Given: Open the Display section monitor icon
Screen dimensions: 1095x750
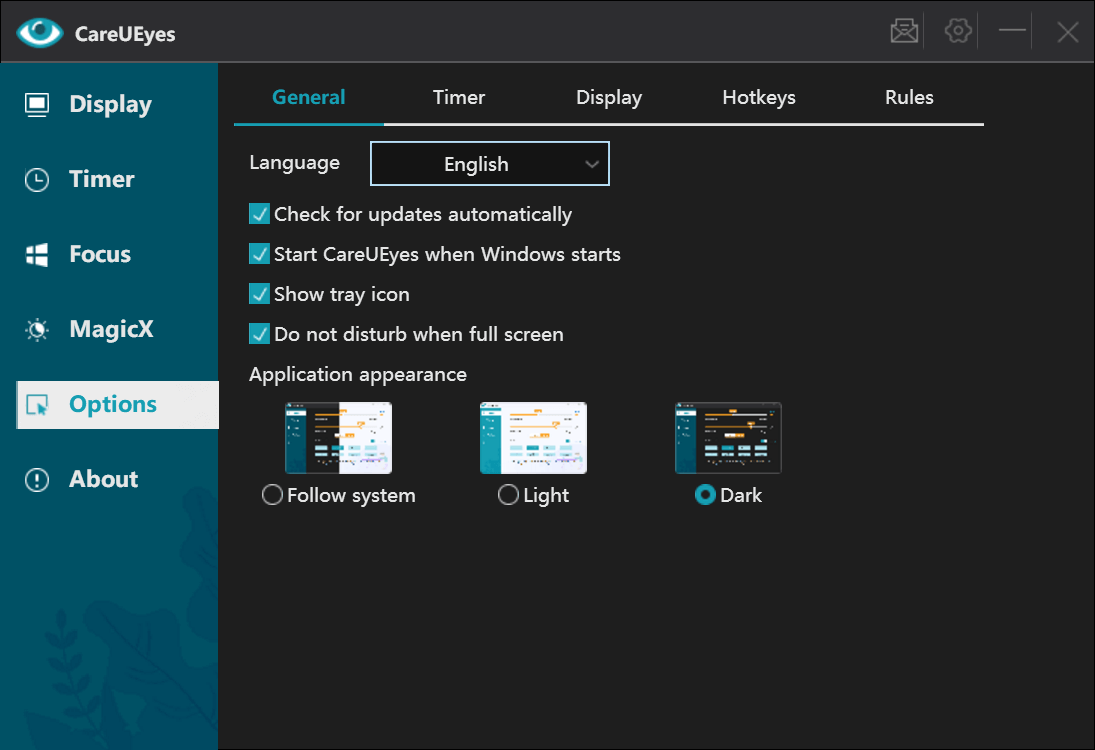Looking at the screenshot, I should tap(37, 105).
